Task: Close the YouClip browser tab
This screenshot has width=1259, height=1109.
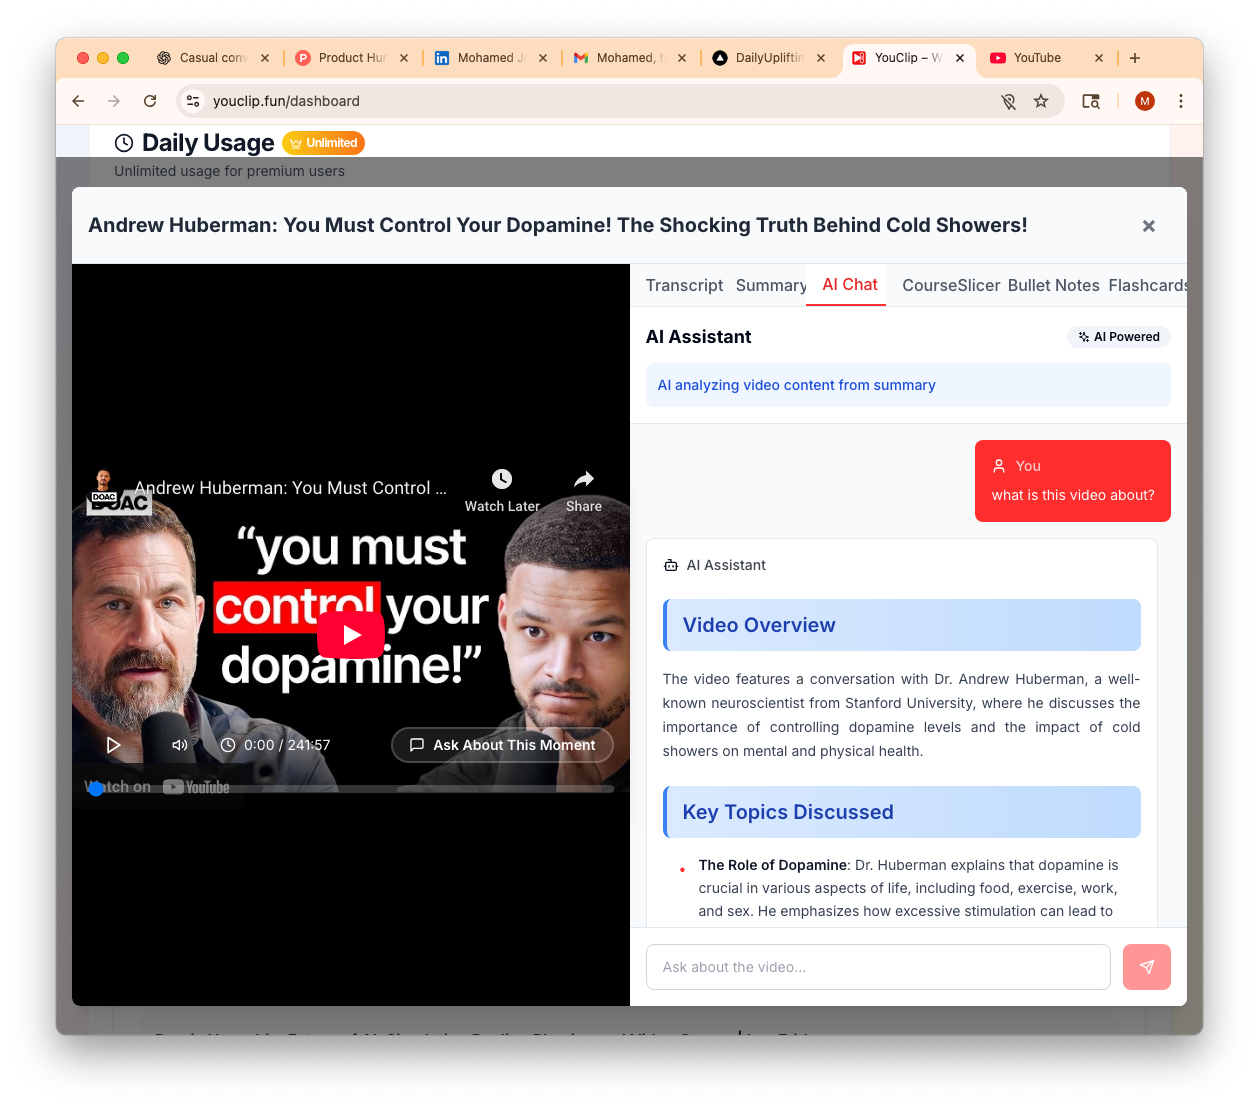Action: pyautogui.click(x=960, y=58)
